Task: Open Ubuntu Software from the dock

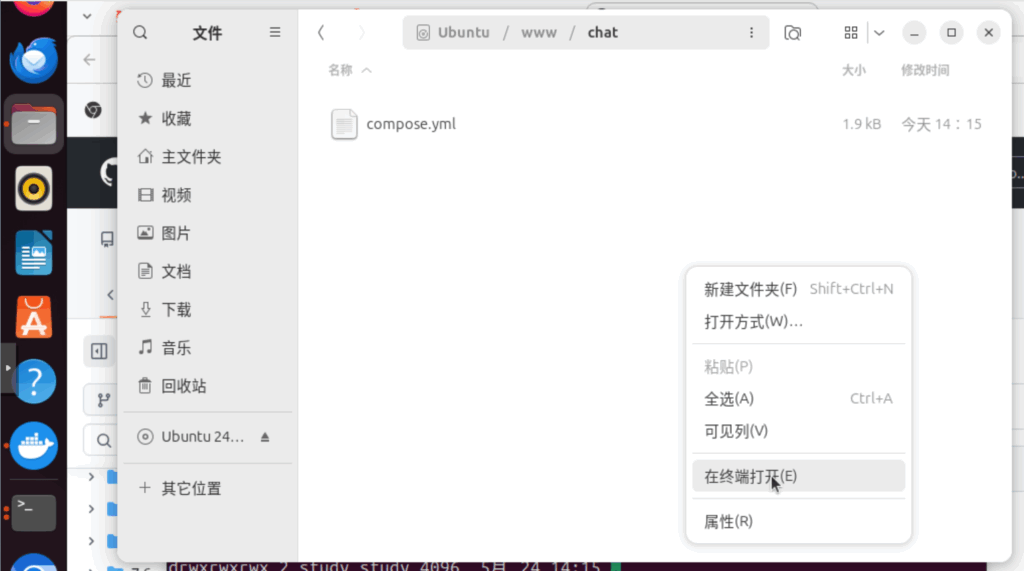Action: point(33,318)
